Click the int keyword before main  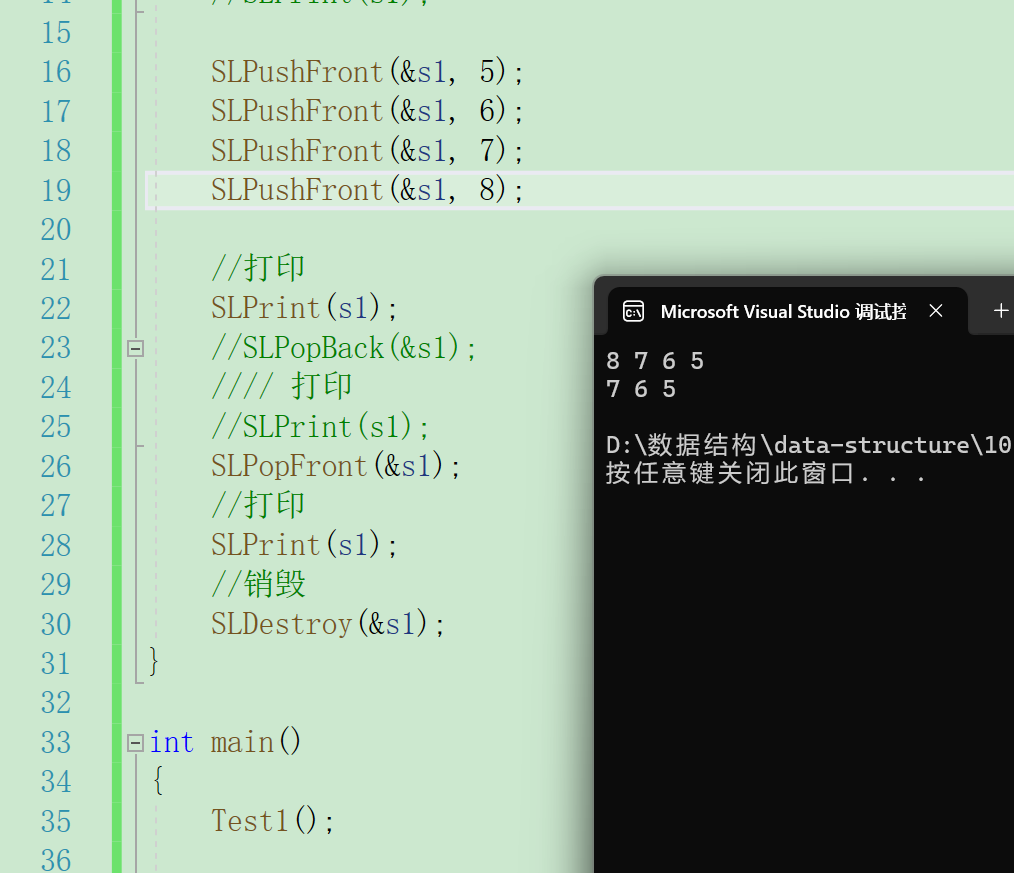(172, 742)
